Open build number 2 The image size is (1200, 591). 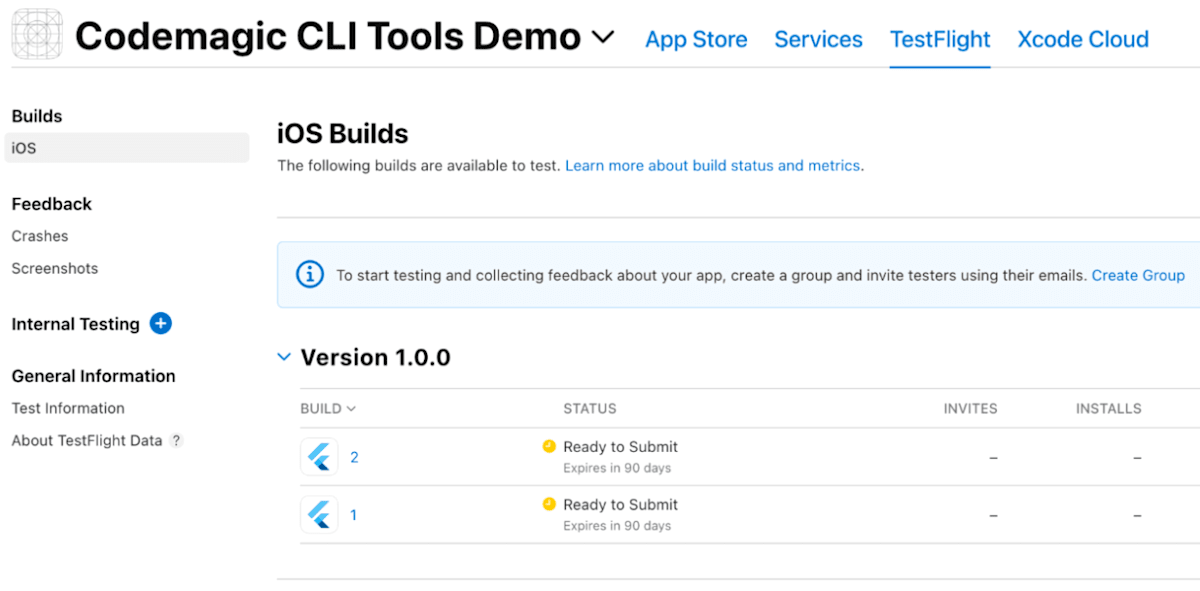(354, 457)
